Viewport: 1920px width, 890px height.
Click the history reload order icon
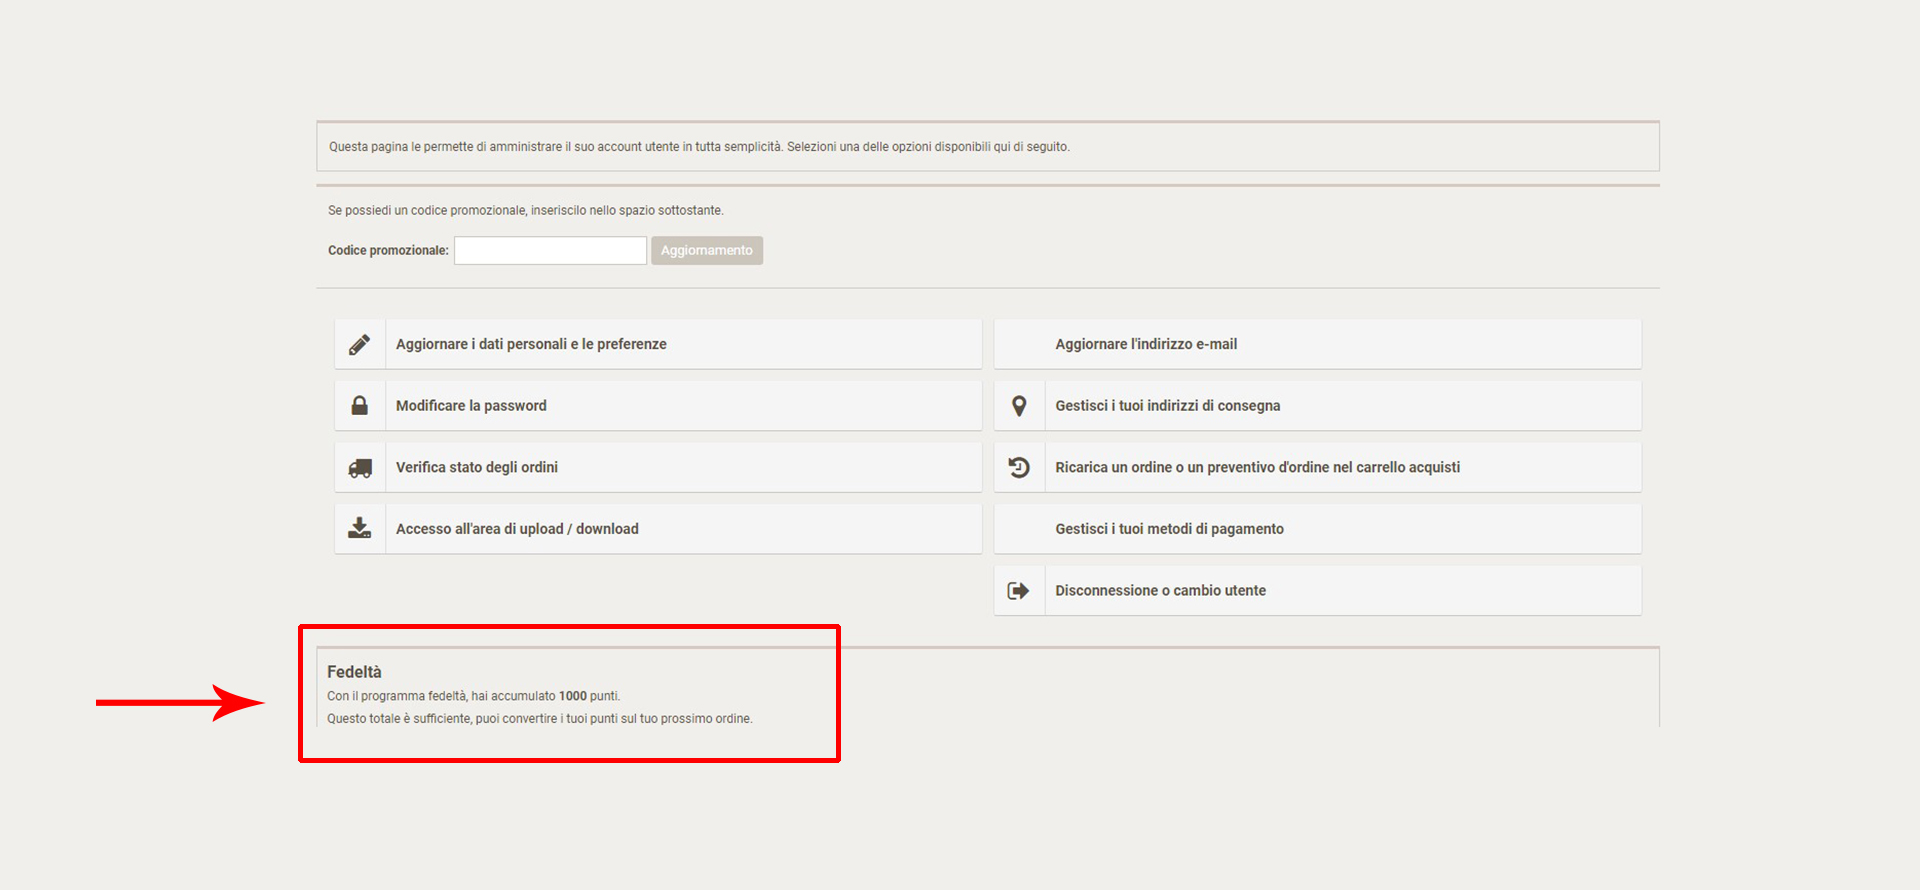coord(1019,468)
